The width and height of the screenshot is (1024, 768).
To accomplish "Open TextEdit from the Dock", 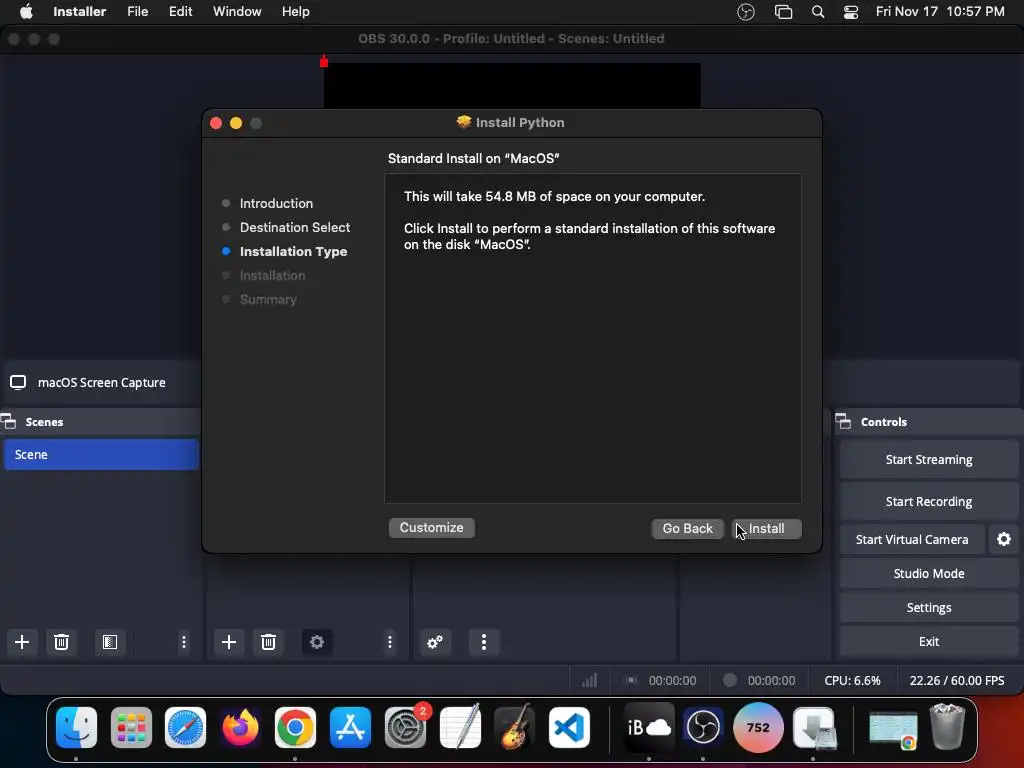I will click(x=460, y=727).
